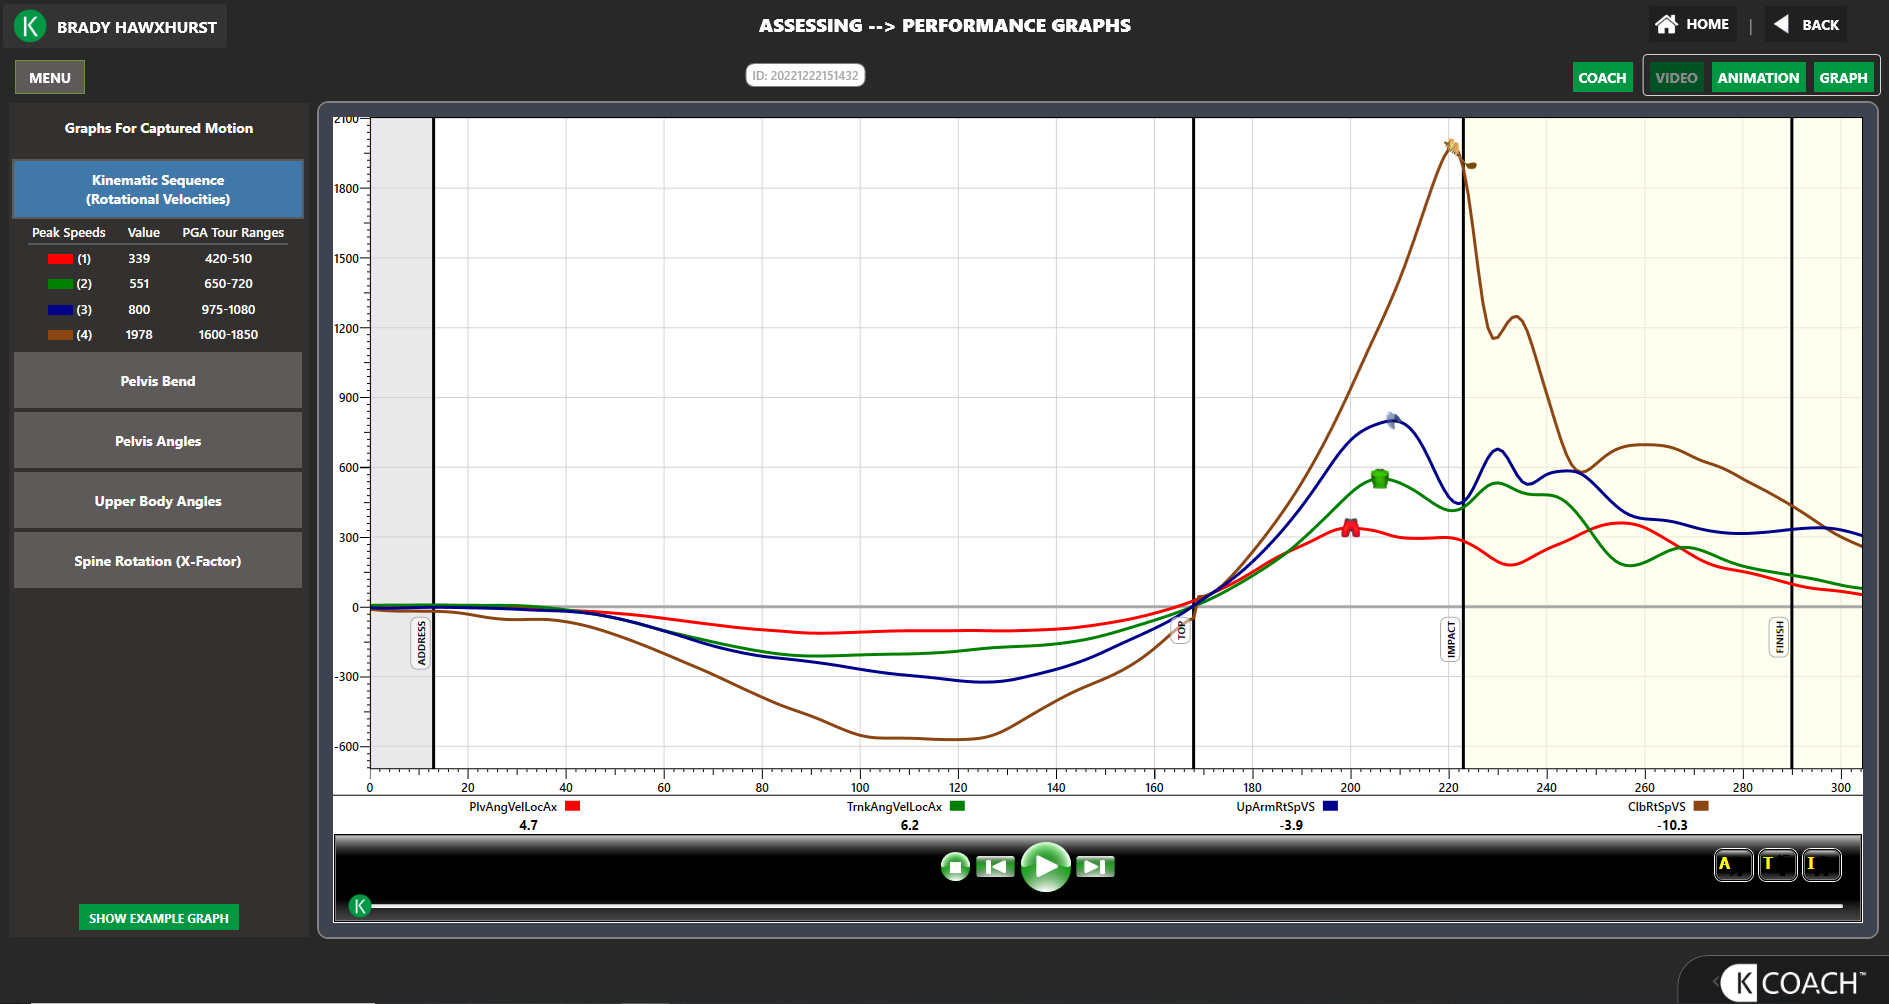The width and height of the screenshot is (1889, 1004).
Task: Jump to Address position with A button
Action: click(1734, 864)
